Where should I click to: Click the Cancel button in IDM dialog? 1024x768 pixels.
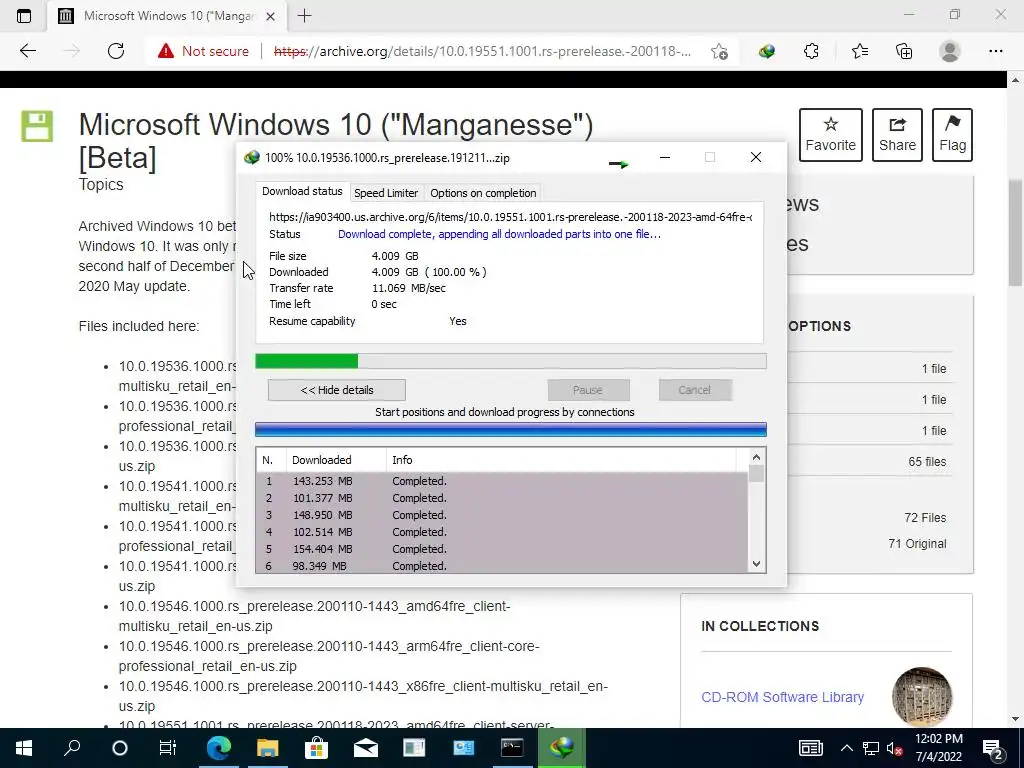click(x=694, y=390)
